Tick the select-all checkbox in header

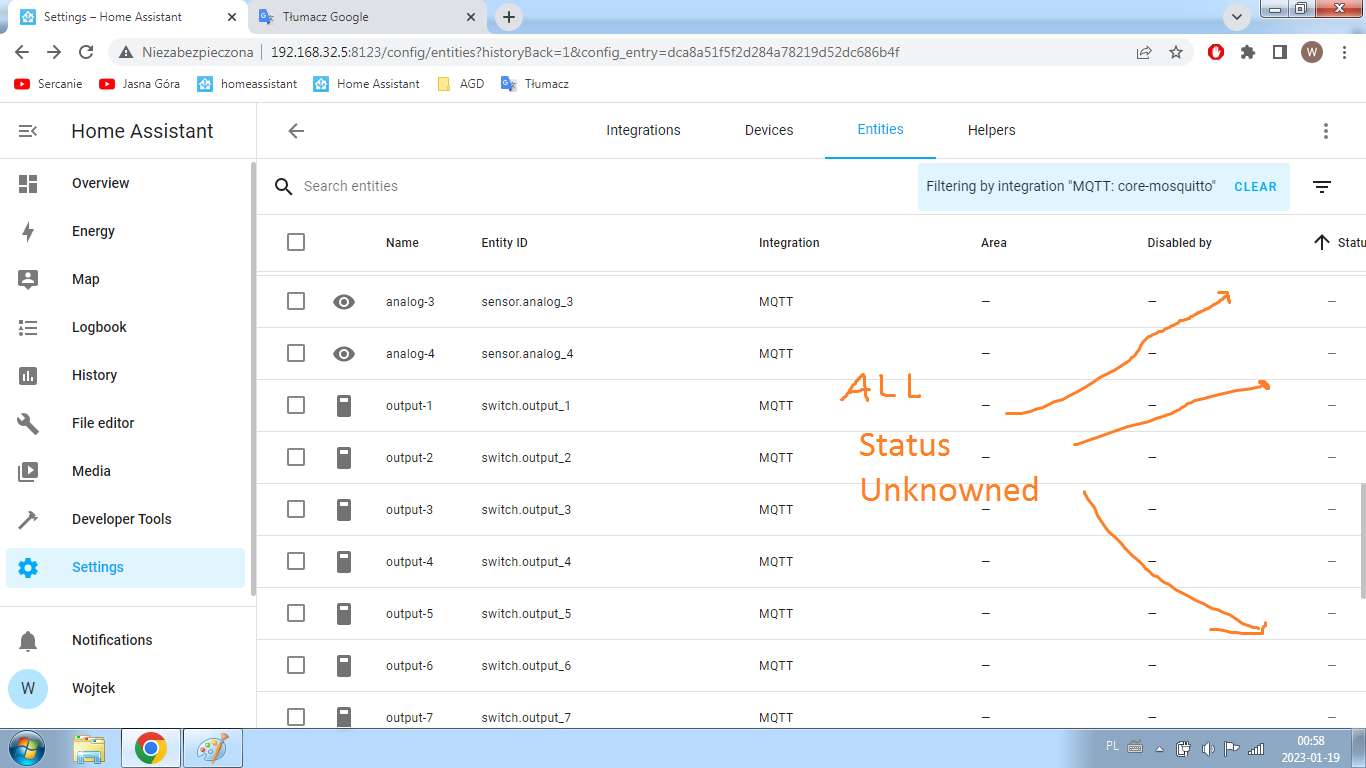[296, 242]
